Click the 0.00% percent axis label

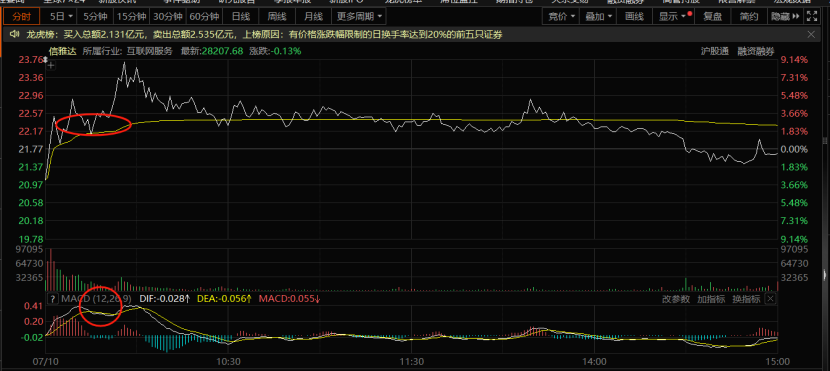click(x=795, y=149)
